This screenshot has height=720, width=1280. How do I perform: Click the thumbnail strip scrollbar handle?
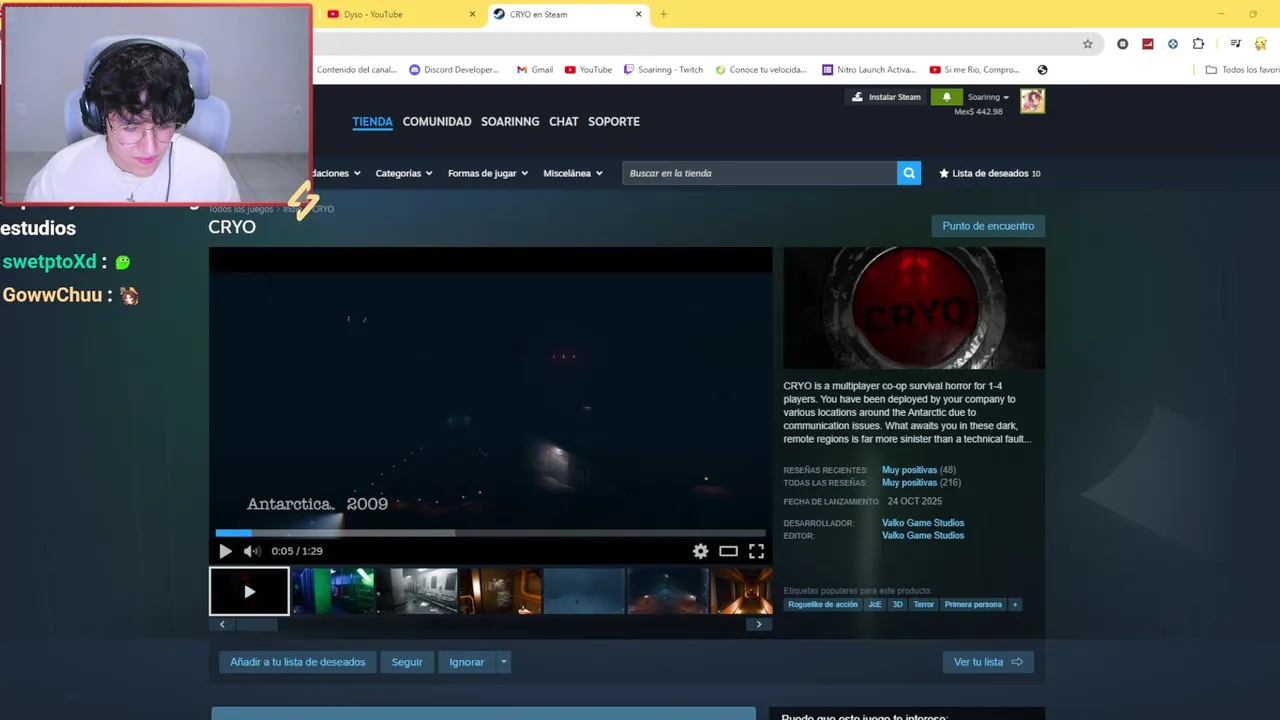[x=256, y=624]
